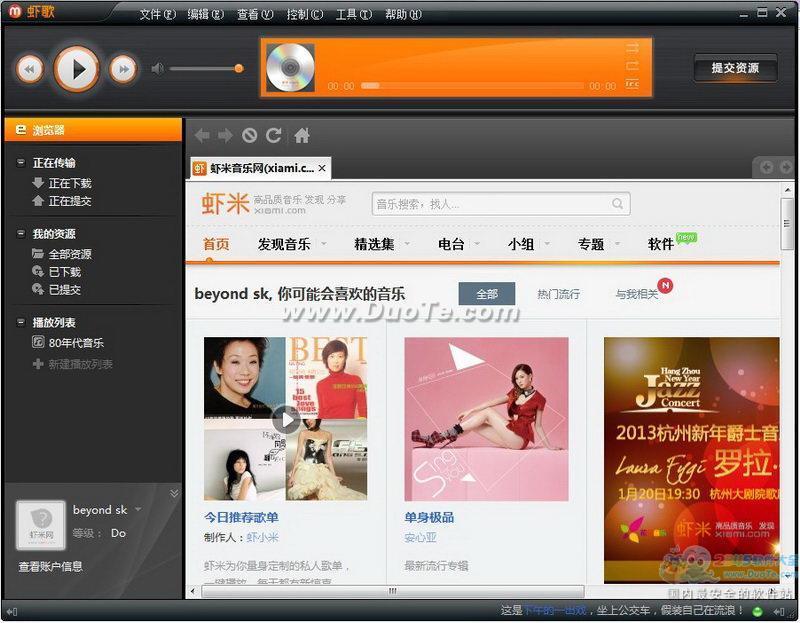
Task: Click the user avatar picture
Action: tap(41, 525)
